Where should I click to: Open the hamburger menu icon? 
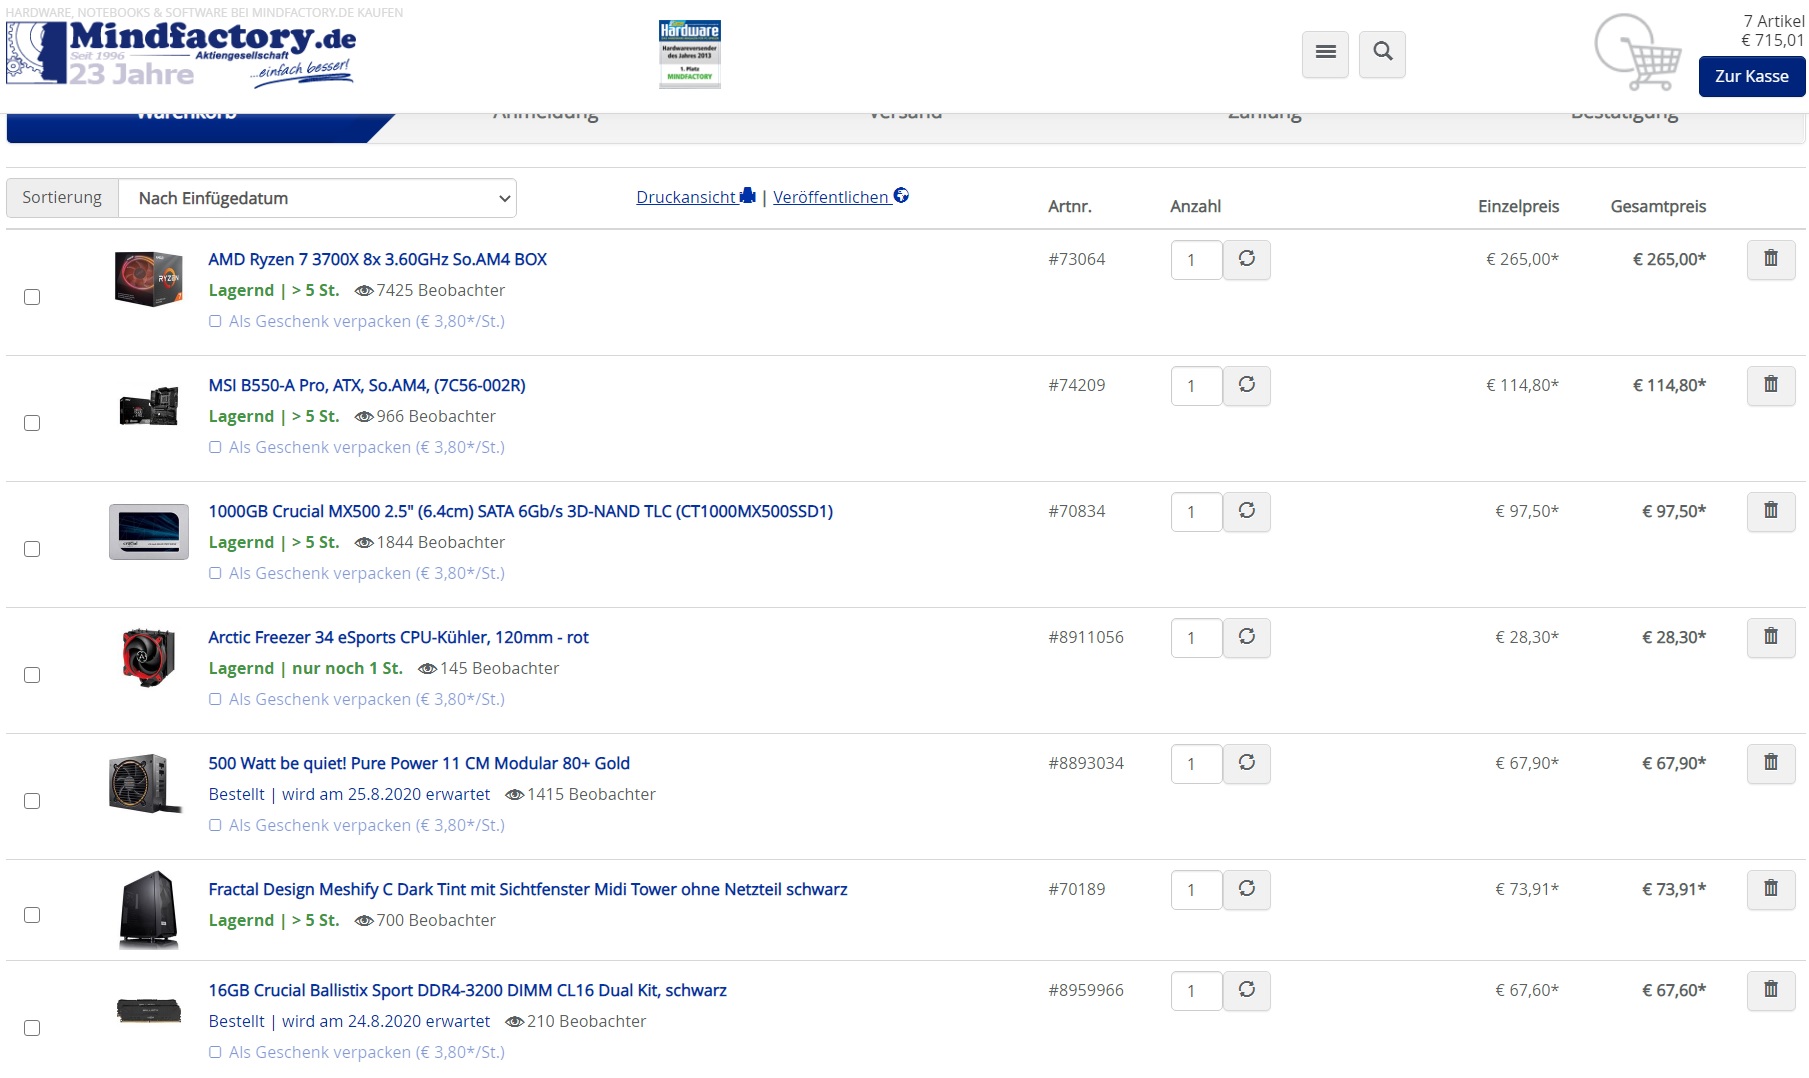click(1325, 54)
